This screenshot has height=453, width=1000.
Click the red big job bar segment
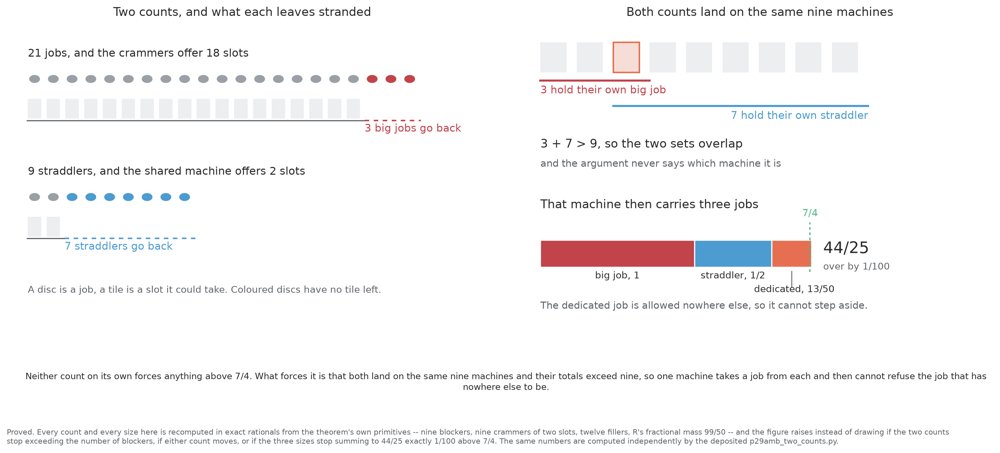click(x=617, y=253)
